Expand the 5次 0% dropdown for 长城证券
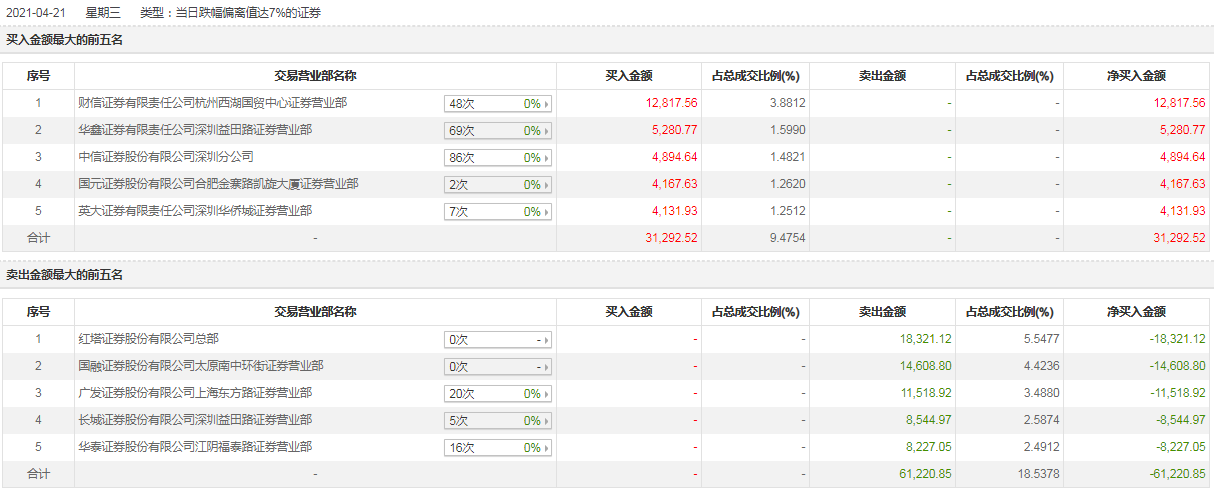The width and height of the screenshot is (1214, 496). pos(498,420)
